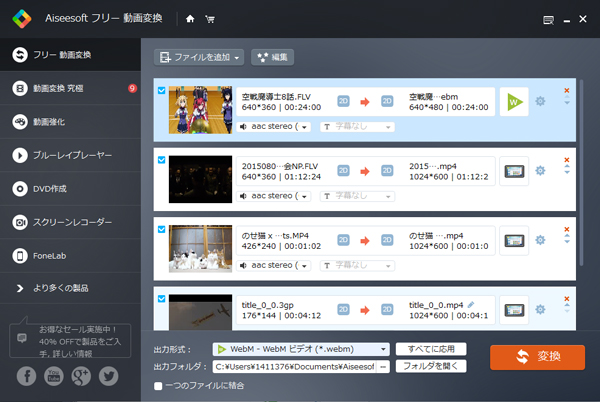Click source 2D icon for 空戦魔導士8話.FLV

[x=343, y=101]
